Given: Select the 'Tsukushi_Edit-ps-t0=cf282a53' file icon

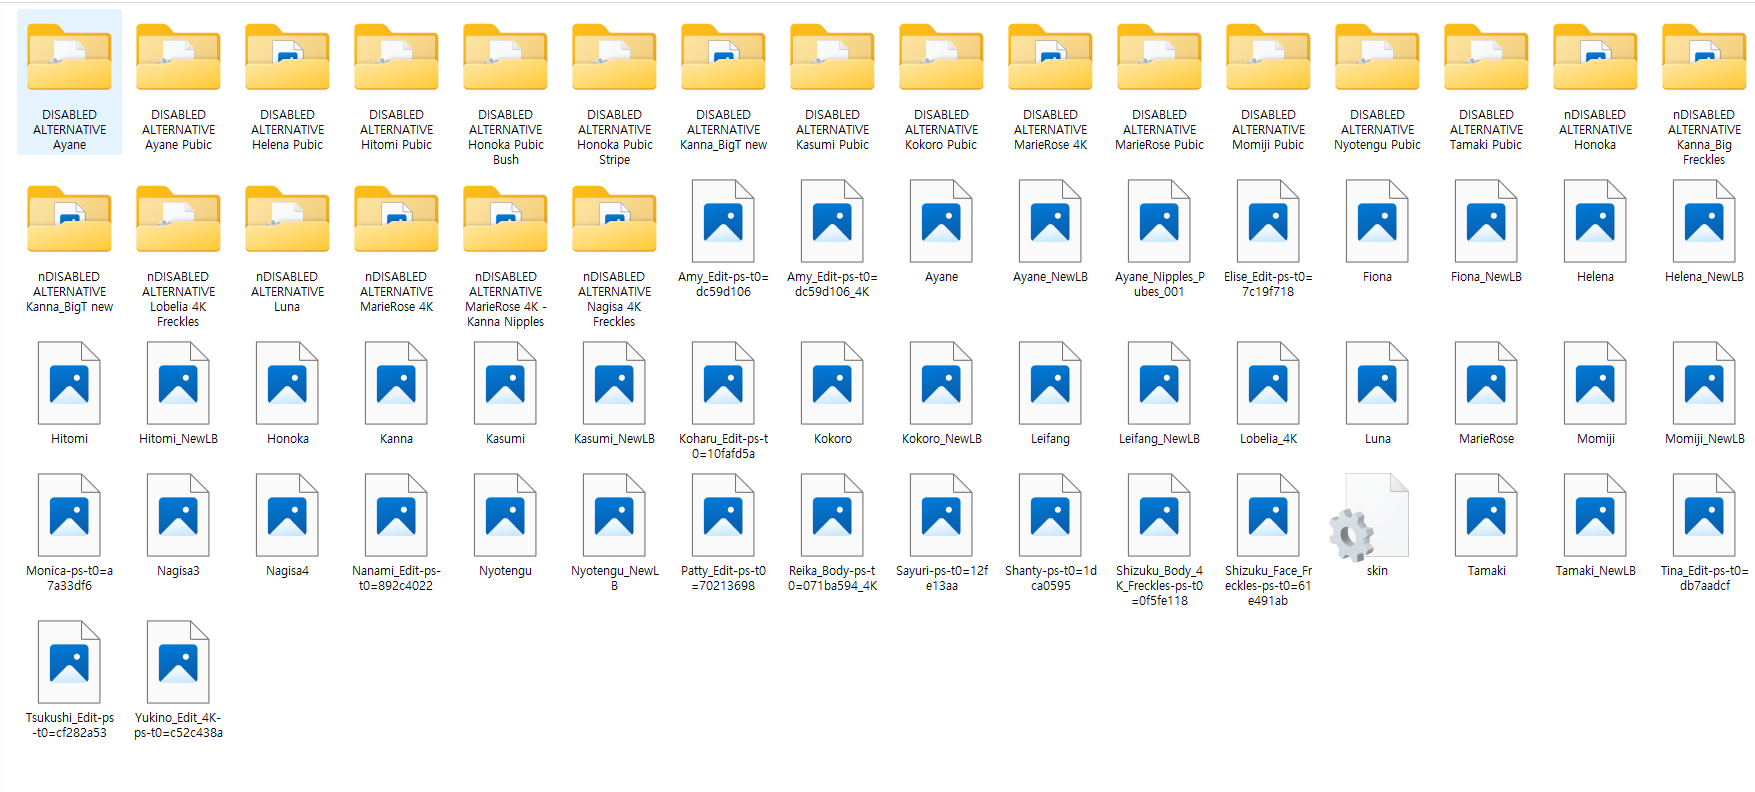Looking at the screenshot, I should (69, 662).
